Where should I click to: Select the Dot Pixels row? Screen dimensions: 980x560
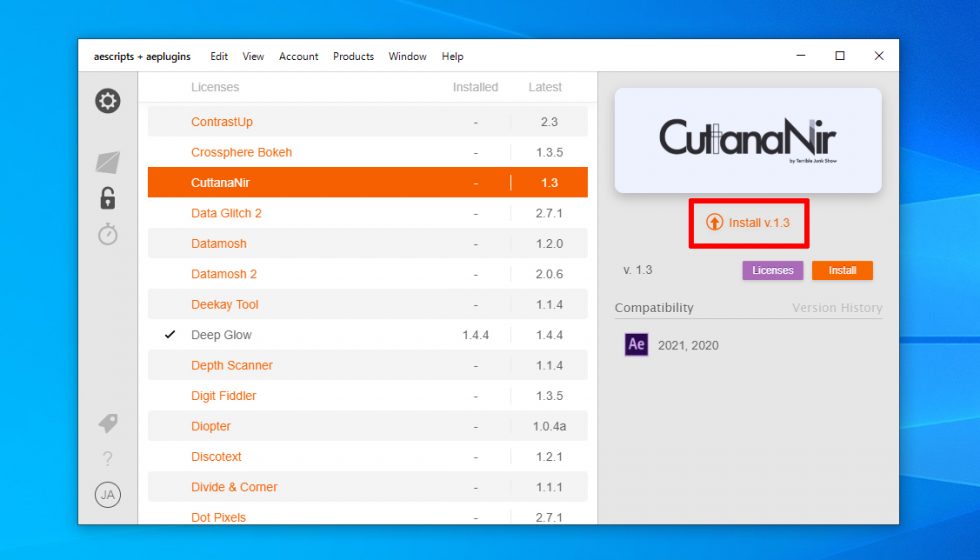coord(368,514)
